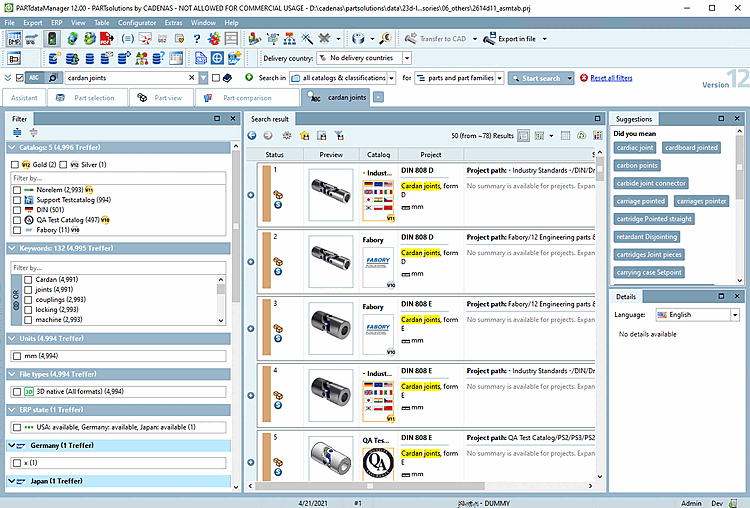
Task: Click the traffic light icon in the toolbar
Action: tap(52, 39)
